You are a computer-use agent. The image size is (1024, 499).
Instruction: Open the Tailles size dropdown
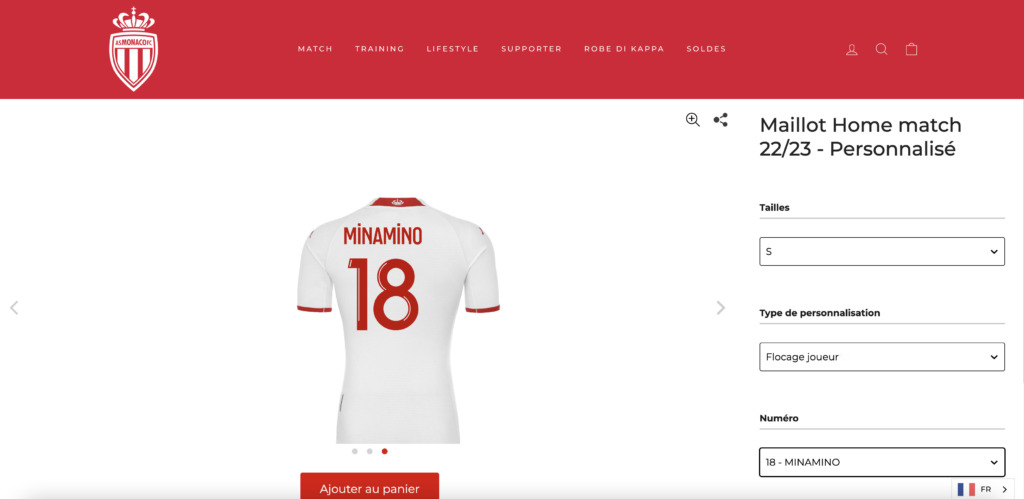882,251
